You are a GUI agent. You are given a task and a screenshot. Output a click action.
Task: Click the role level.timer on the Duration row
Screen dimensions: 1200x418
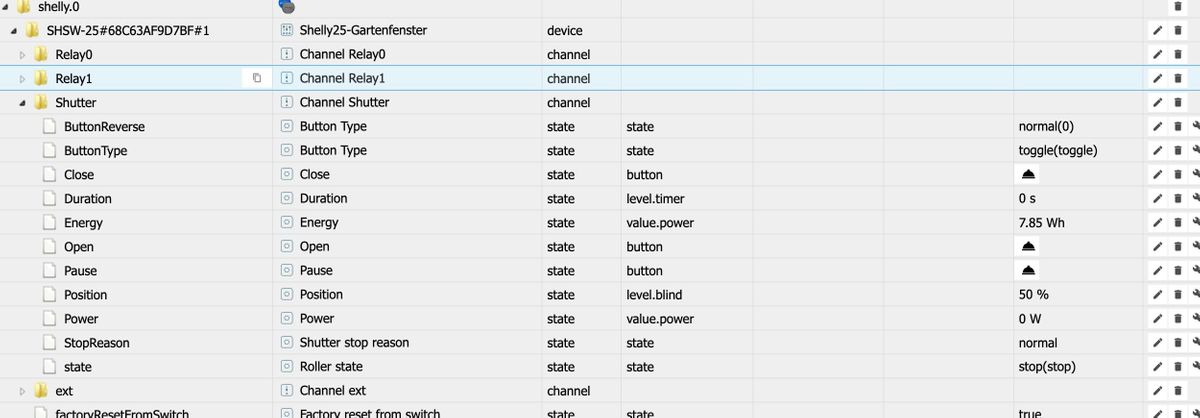coord(655,198)
